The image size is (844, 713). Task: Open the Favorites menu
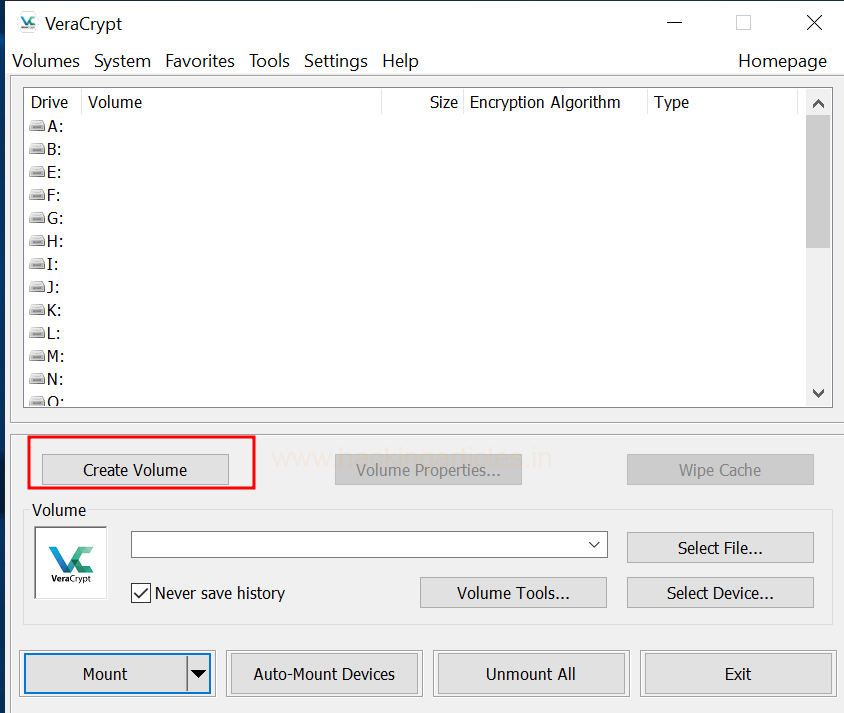(200, 61)
